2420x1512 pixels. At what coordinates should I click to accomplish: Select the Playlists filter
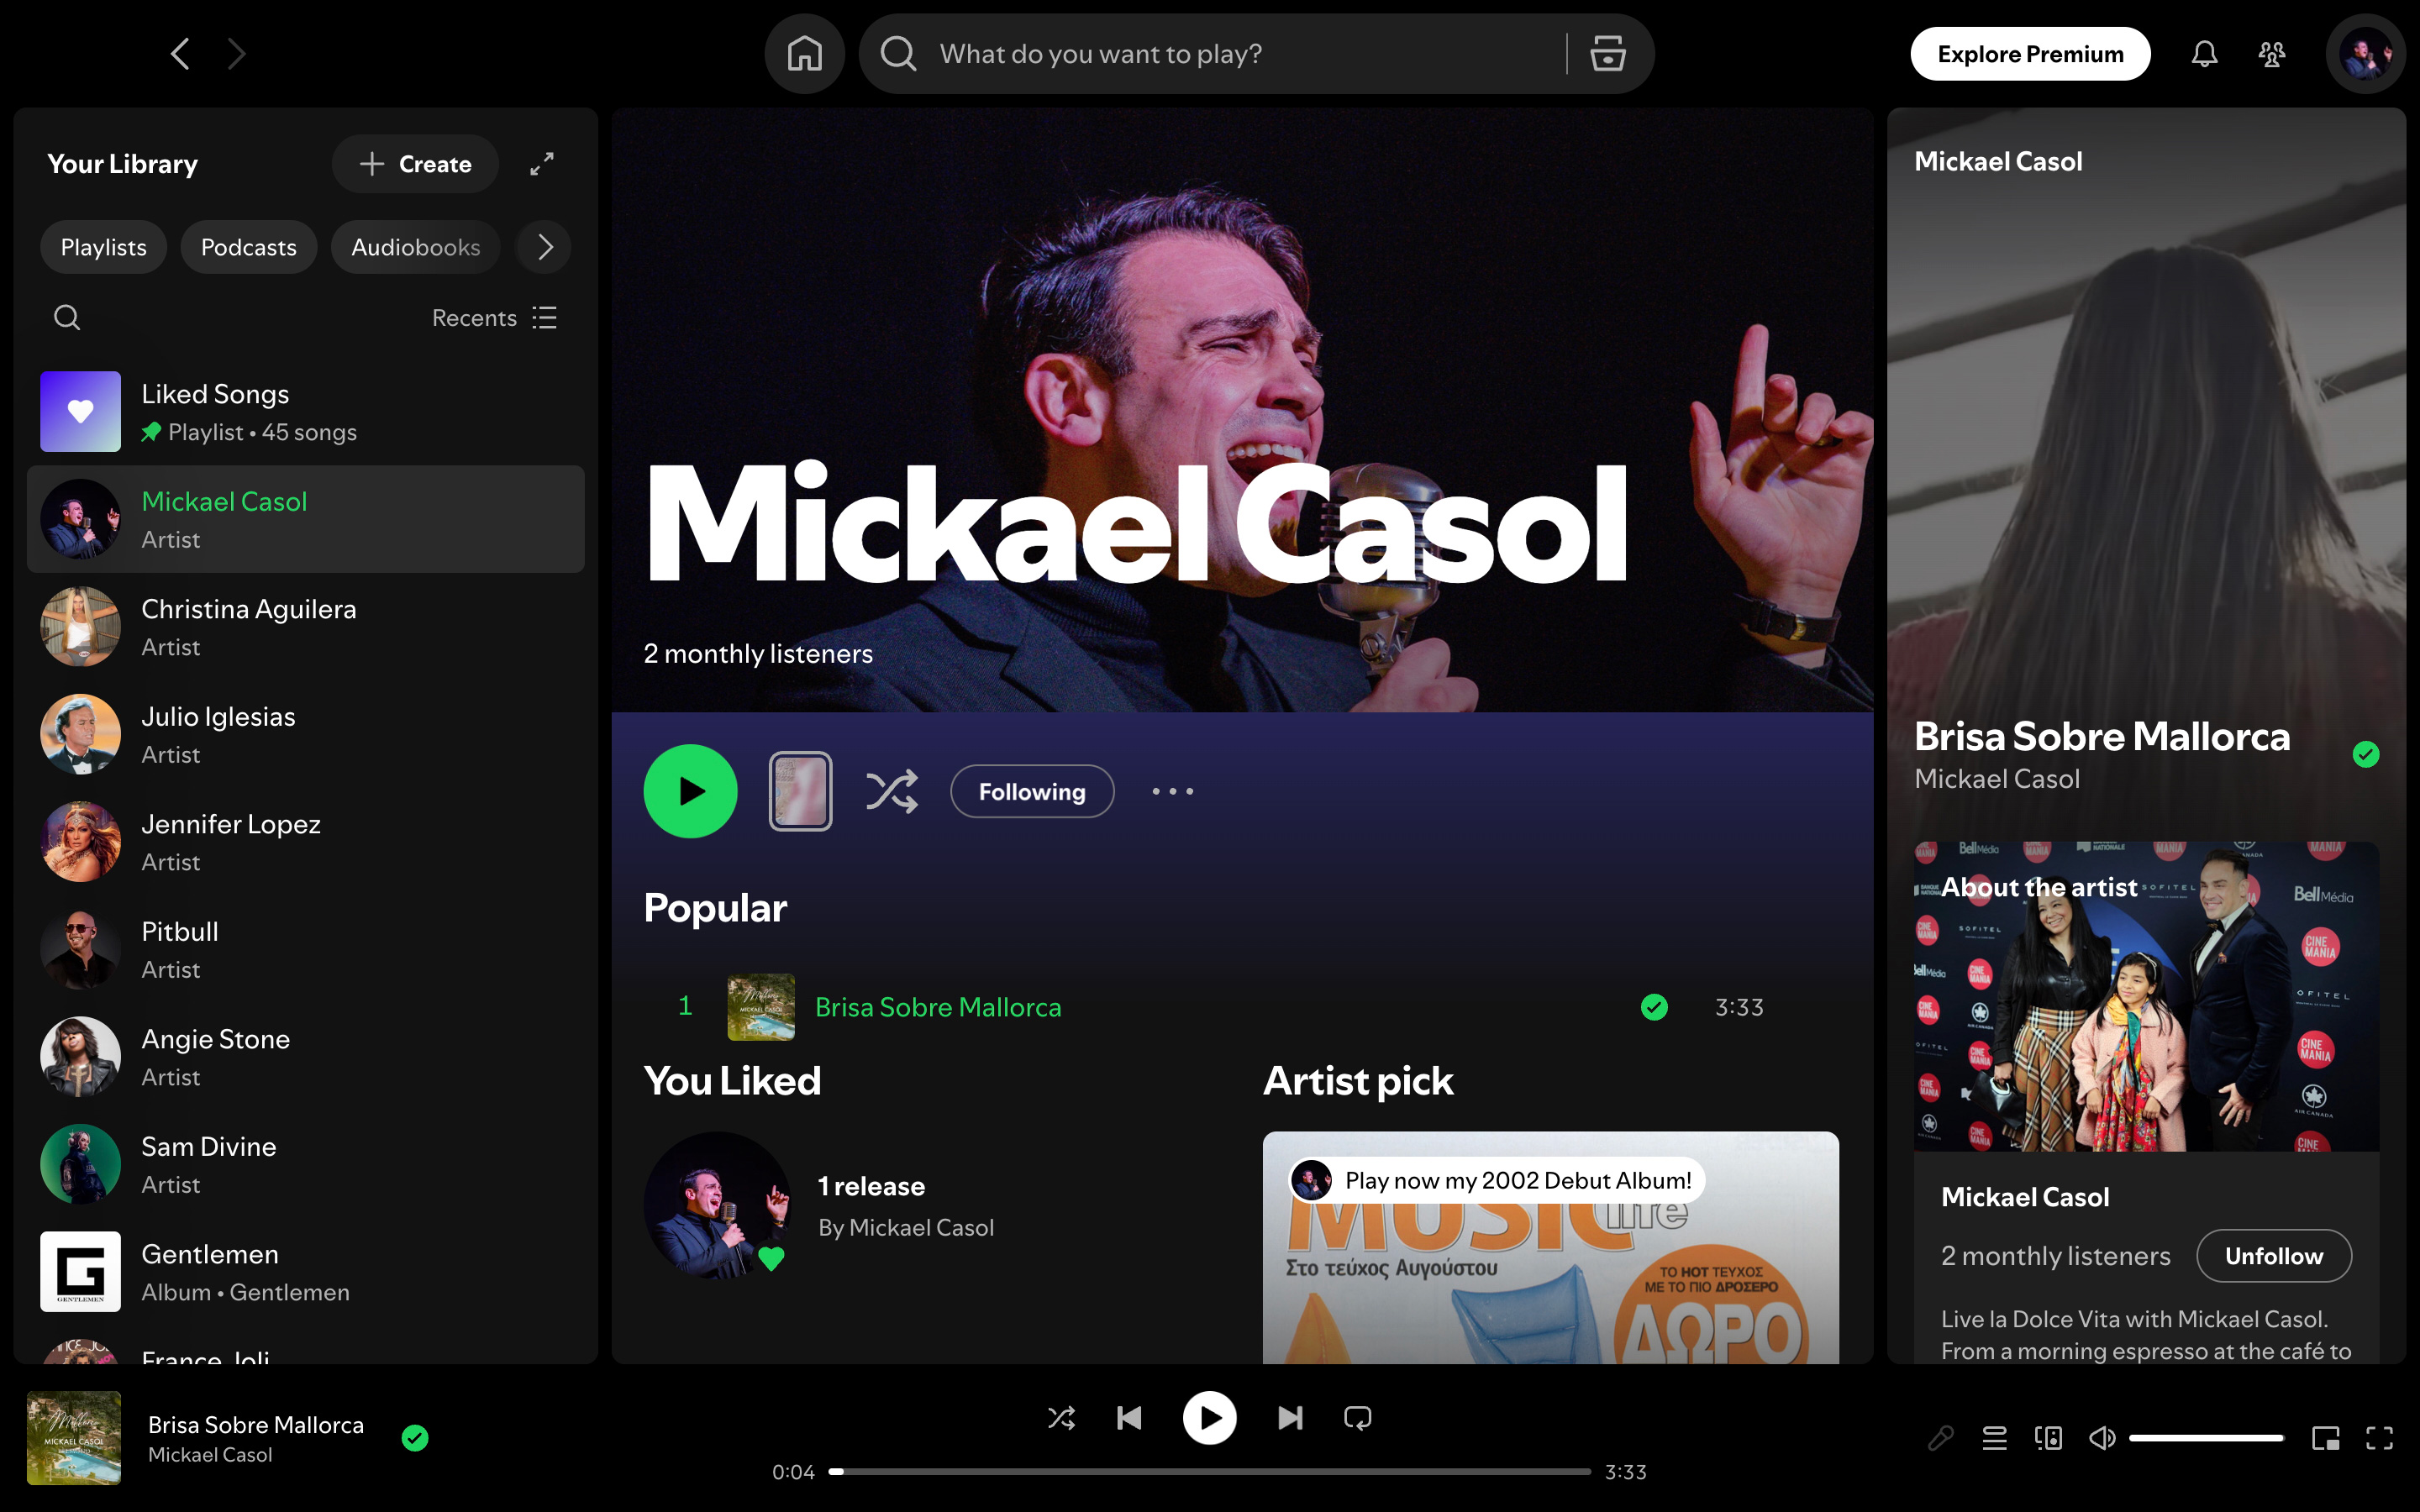103,246
